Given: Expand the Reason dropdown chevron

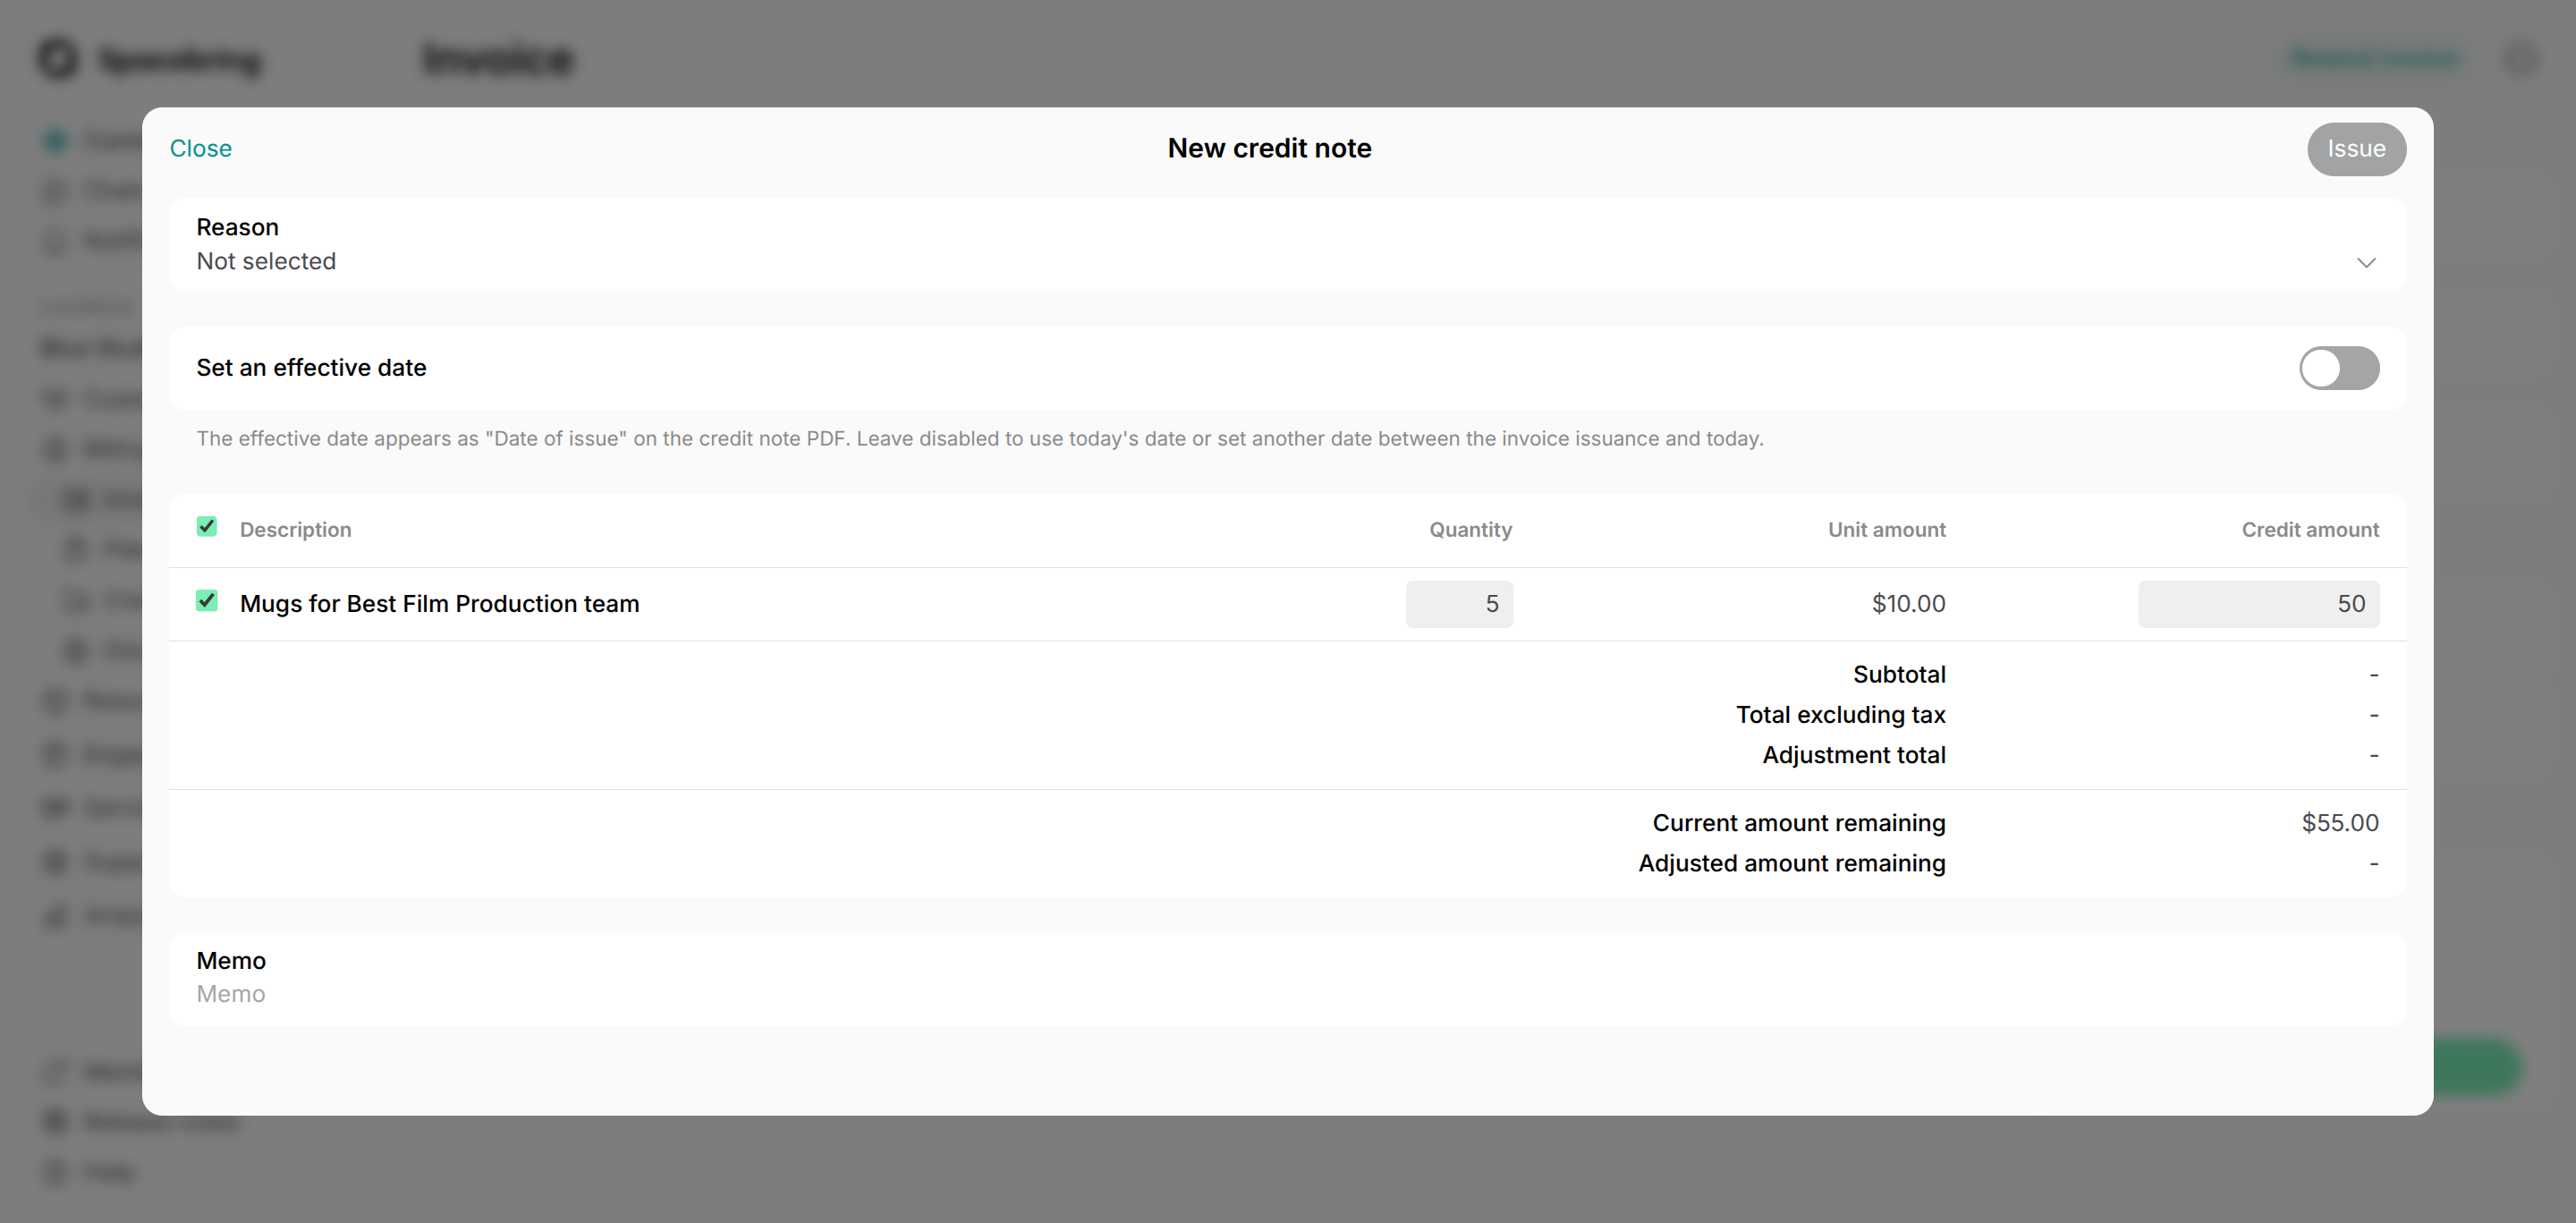Looking at the screenshot, I should coord(2365,262).
